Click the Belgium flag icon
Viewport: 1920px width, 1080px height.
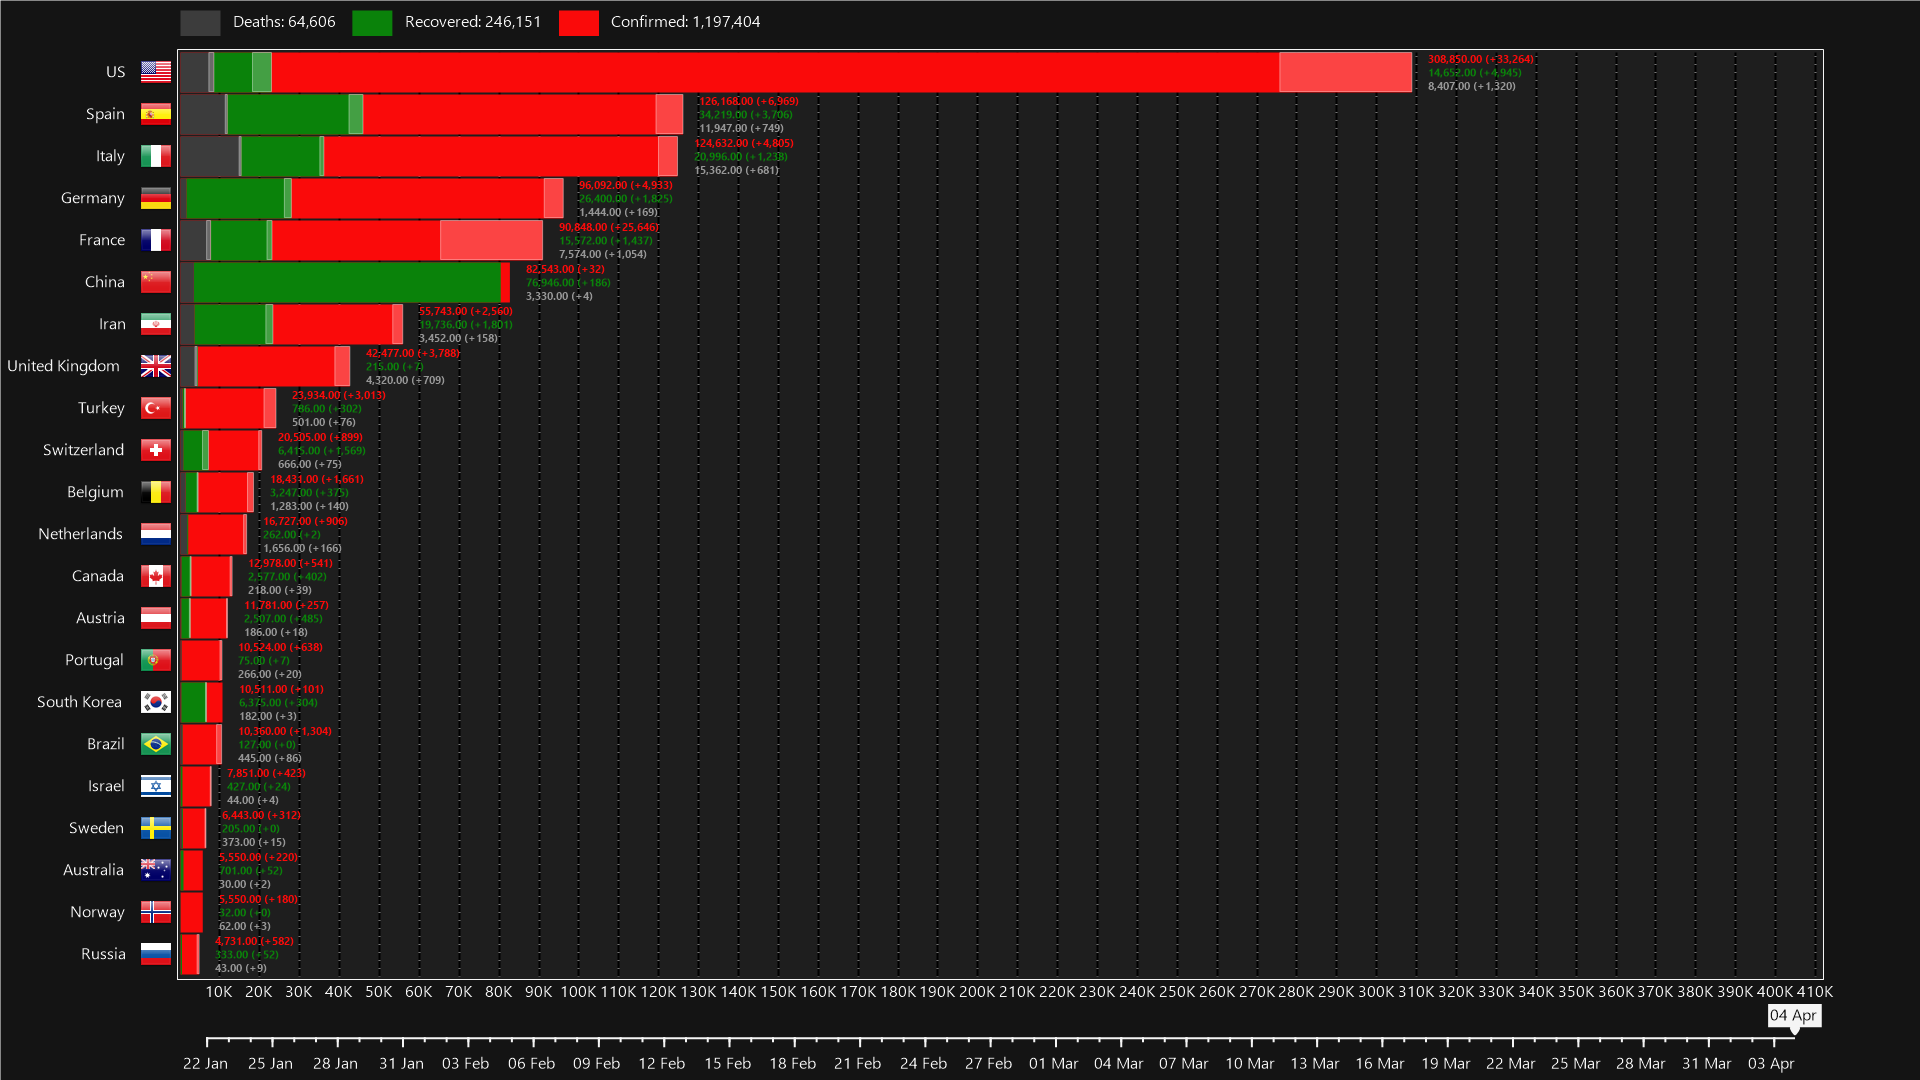[156, 492]
